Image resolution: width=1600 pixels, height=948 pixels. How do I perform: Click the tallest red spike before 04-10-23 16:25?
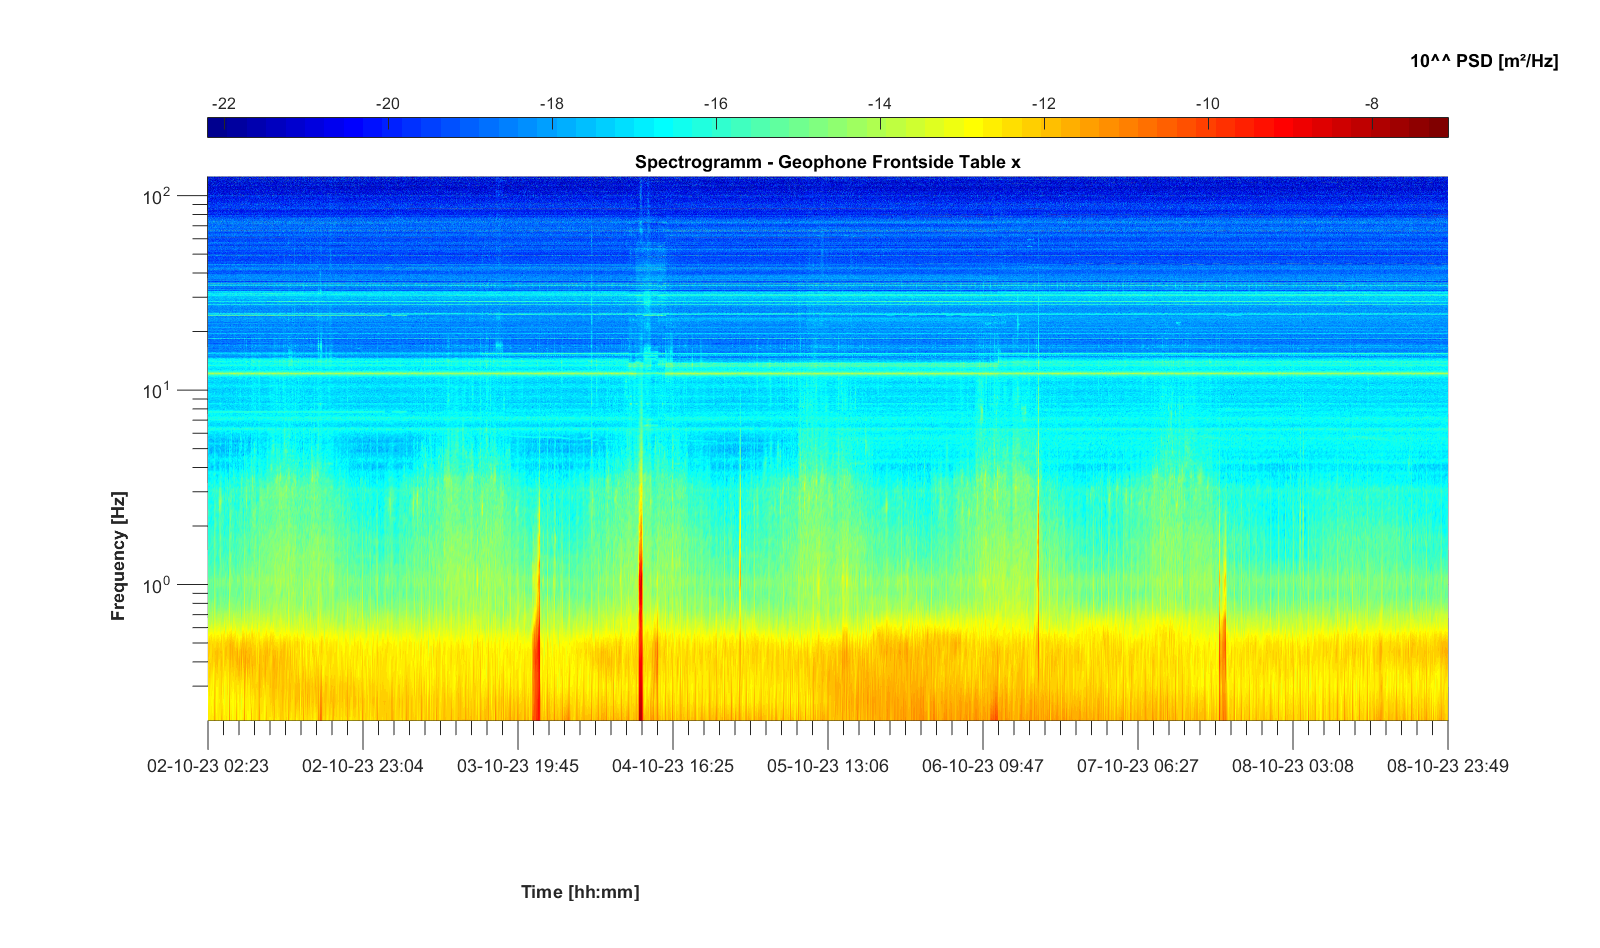click(x=640, y=600)
